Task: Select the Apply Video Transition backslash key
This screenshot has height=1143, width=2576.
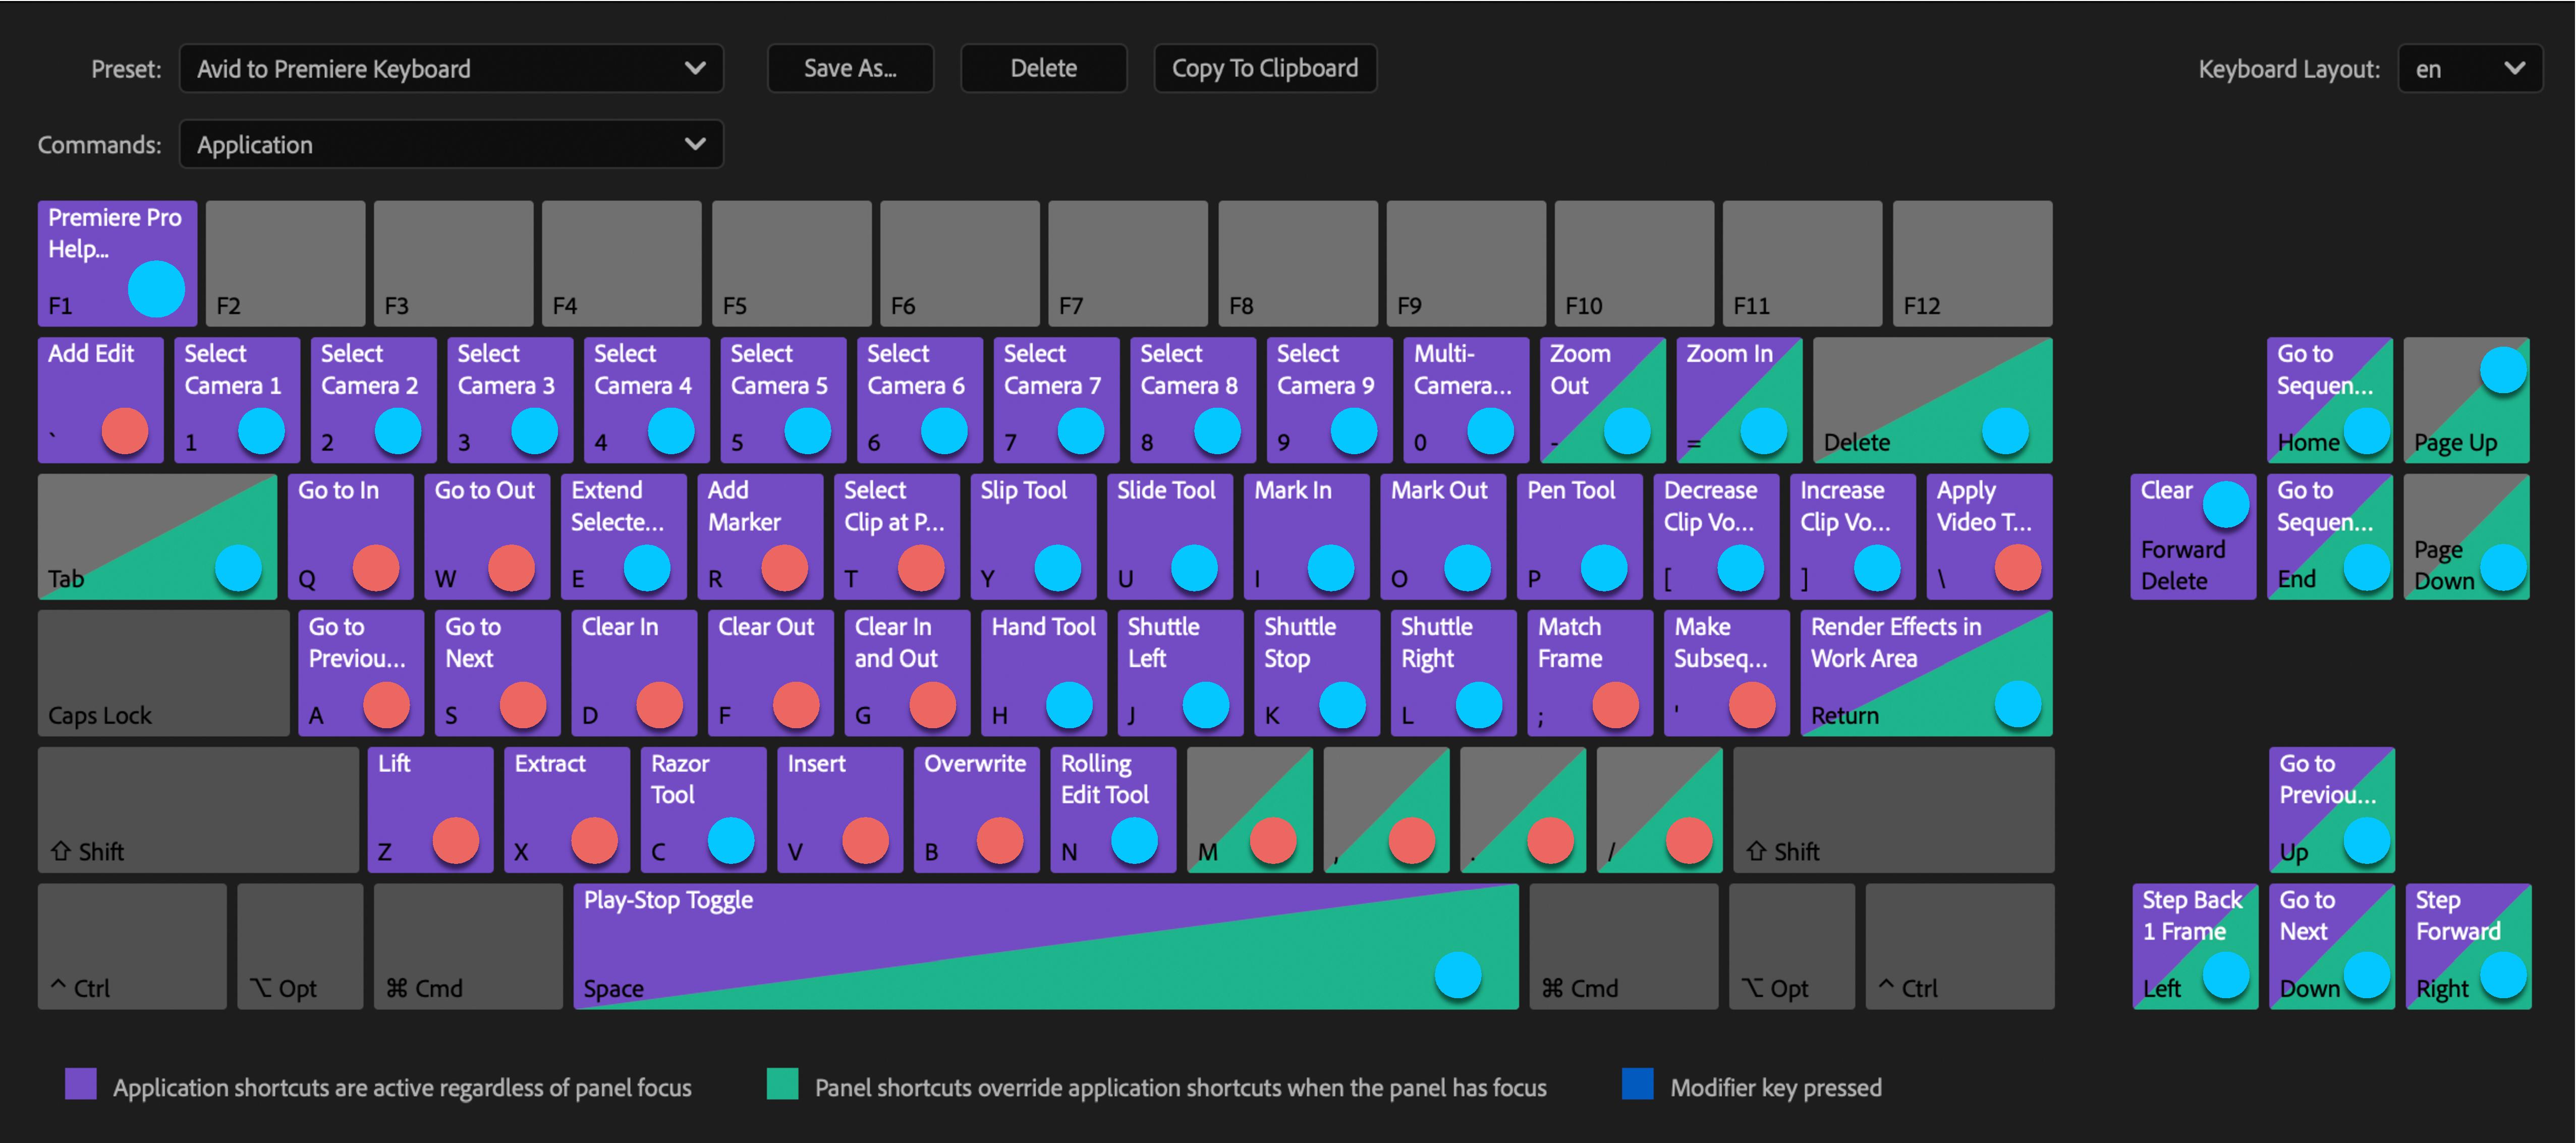Action: point(1989,537)
